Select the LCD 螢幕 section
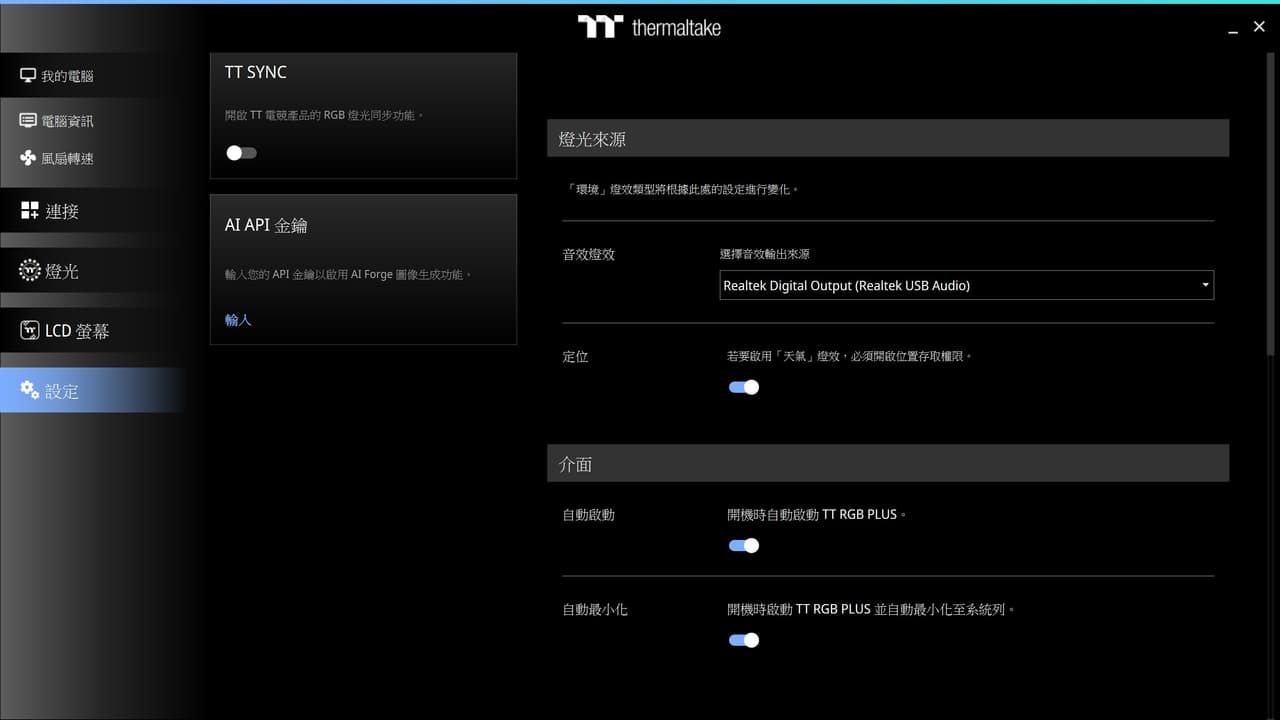1280x720 pixels. 93,331
